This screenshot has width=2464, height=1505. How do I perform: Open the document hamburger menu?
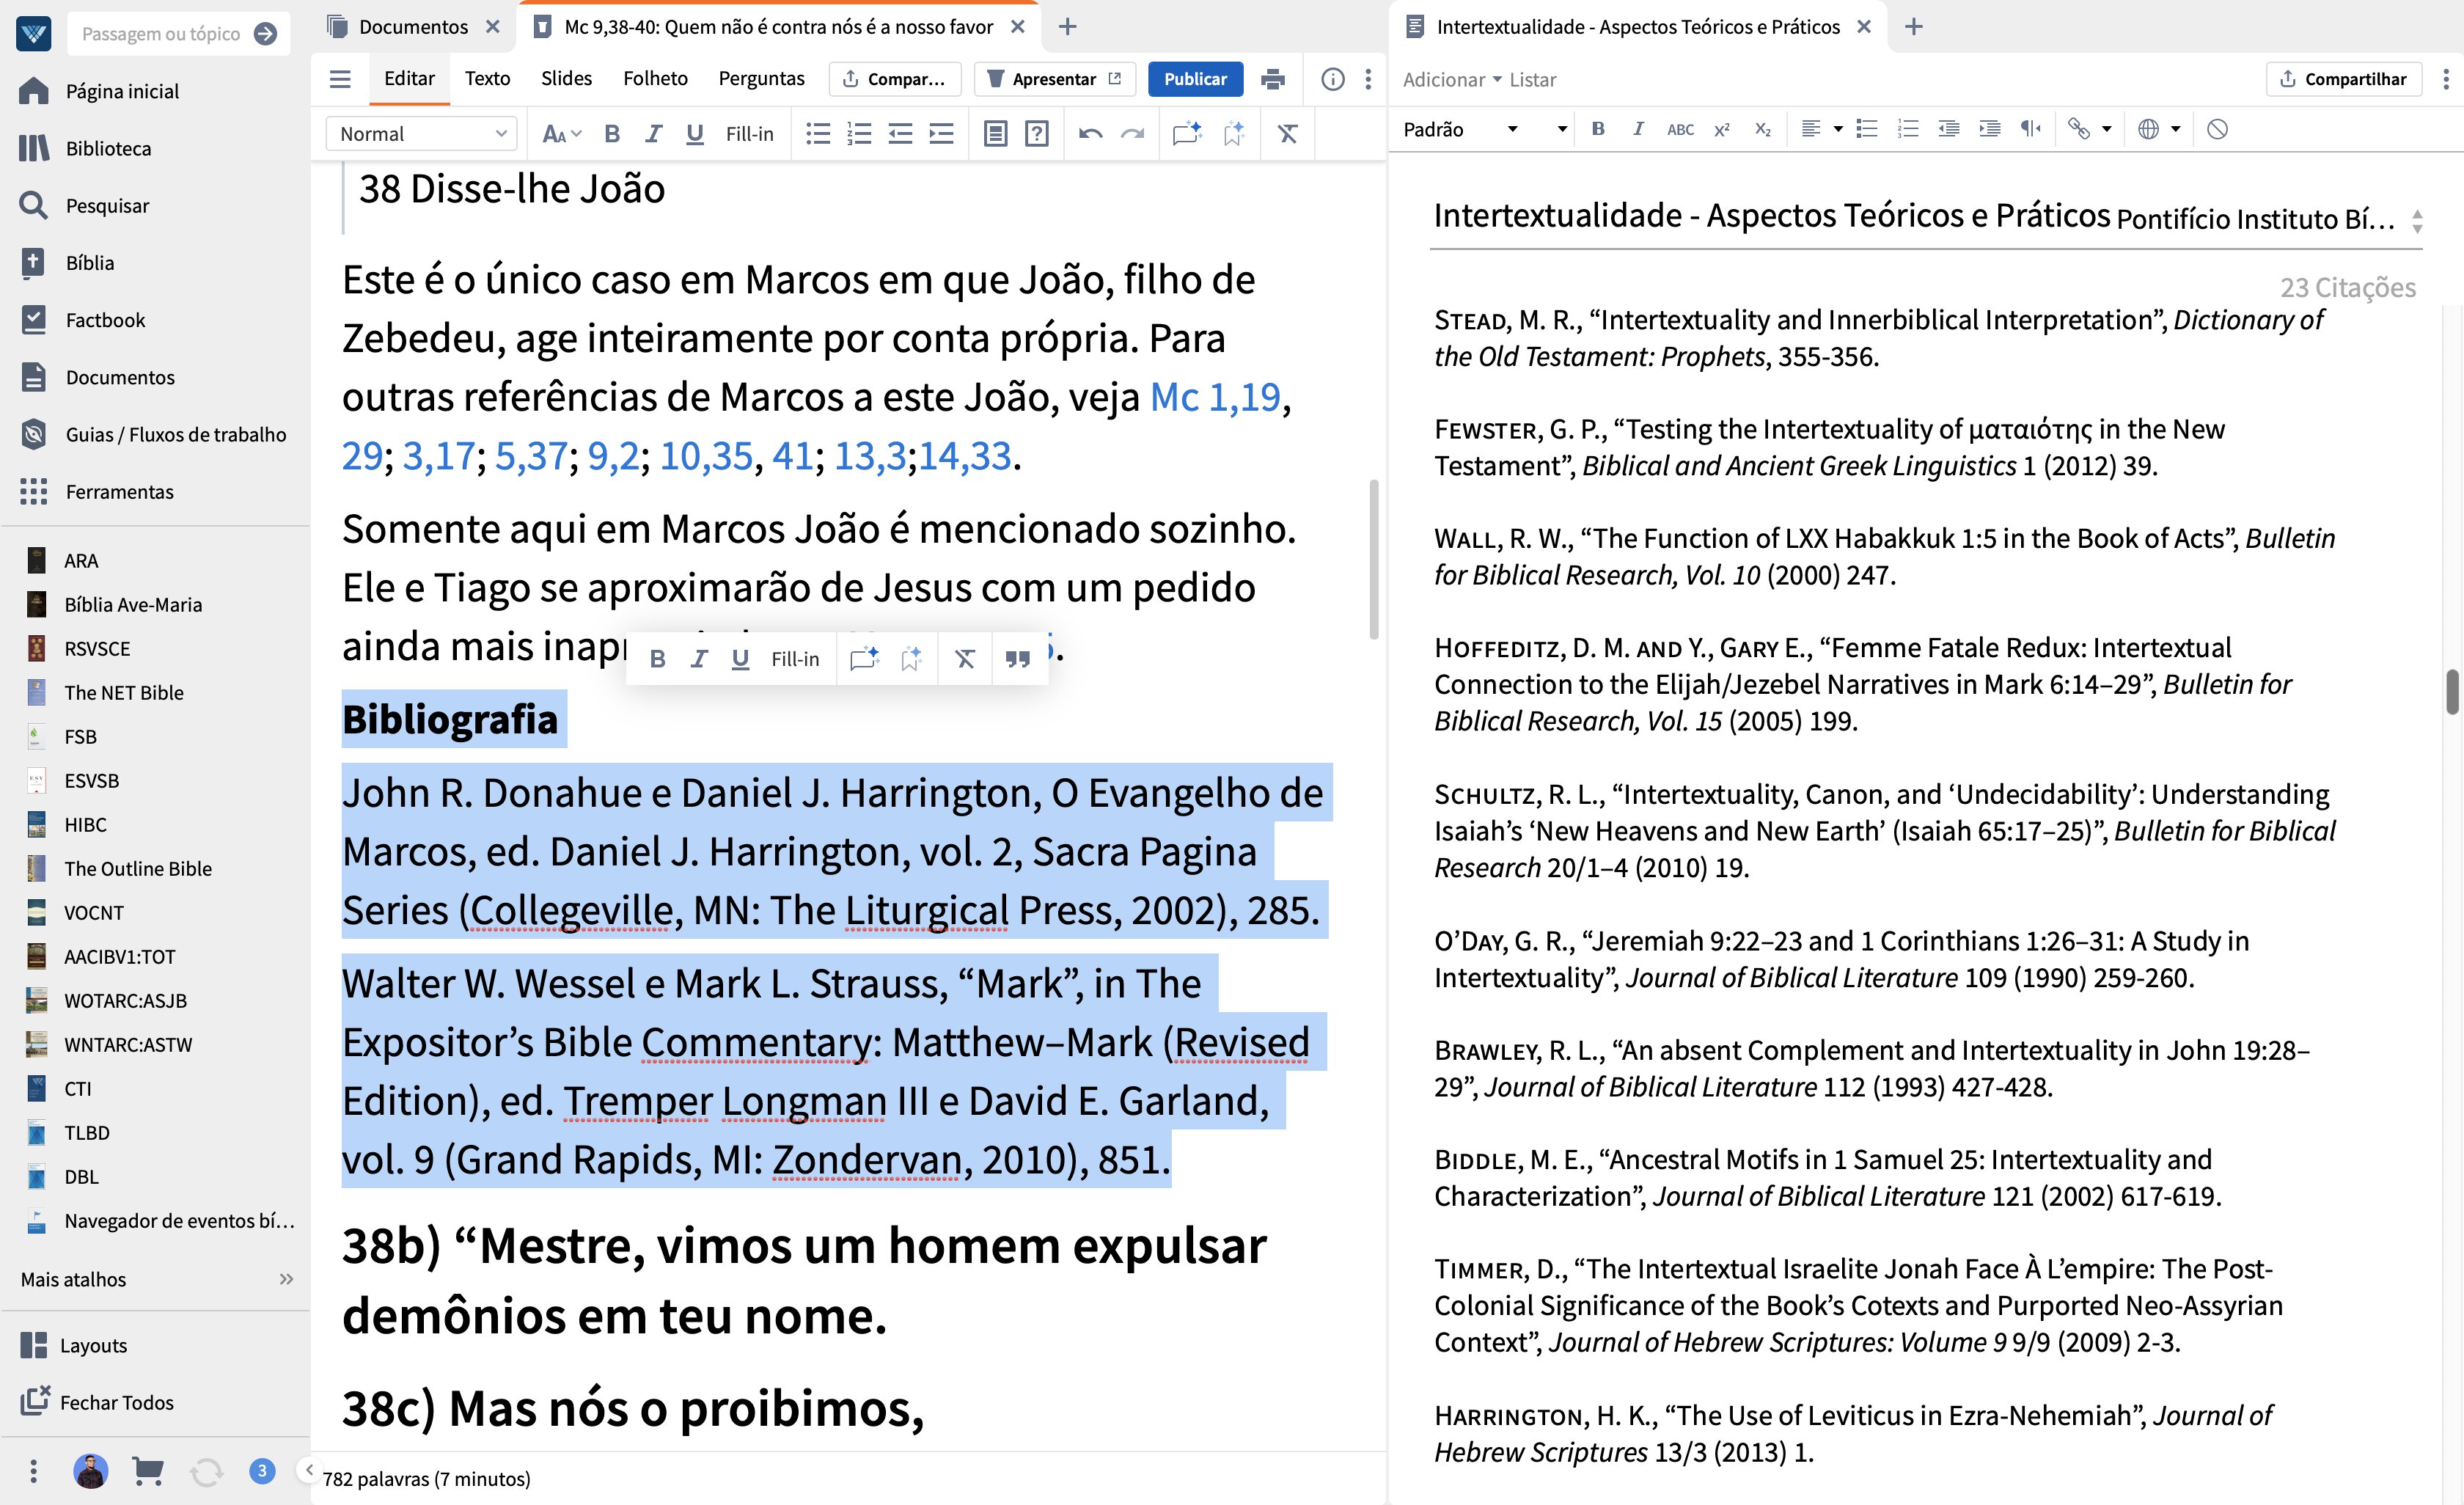pos(340,79)
